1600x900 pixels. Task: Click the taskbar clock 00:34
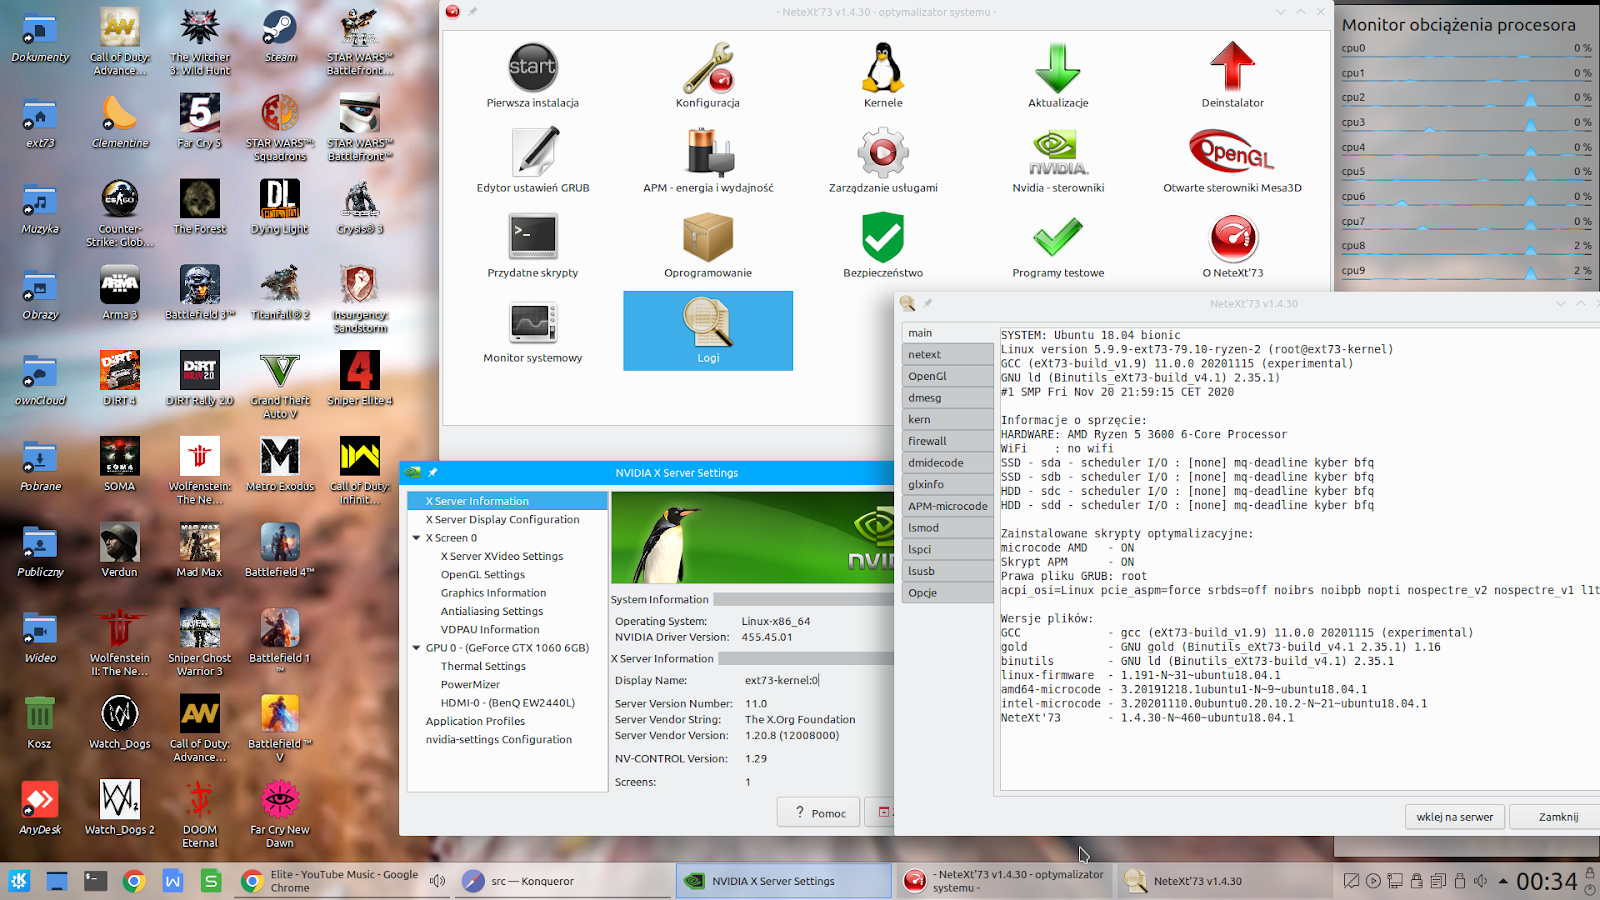pos(1546,881)
